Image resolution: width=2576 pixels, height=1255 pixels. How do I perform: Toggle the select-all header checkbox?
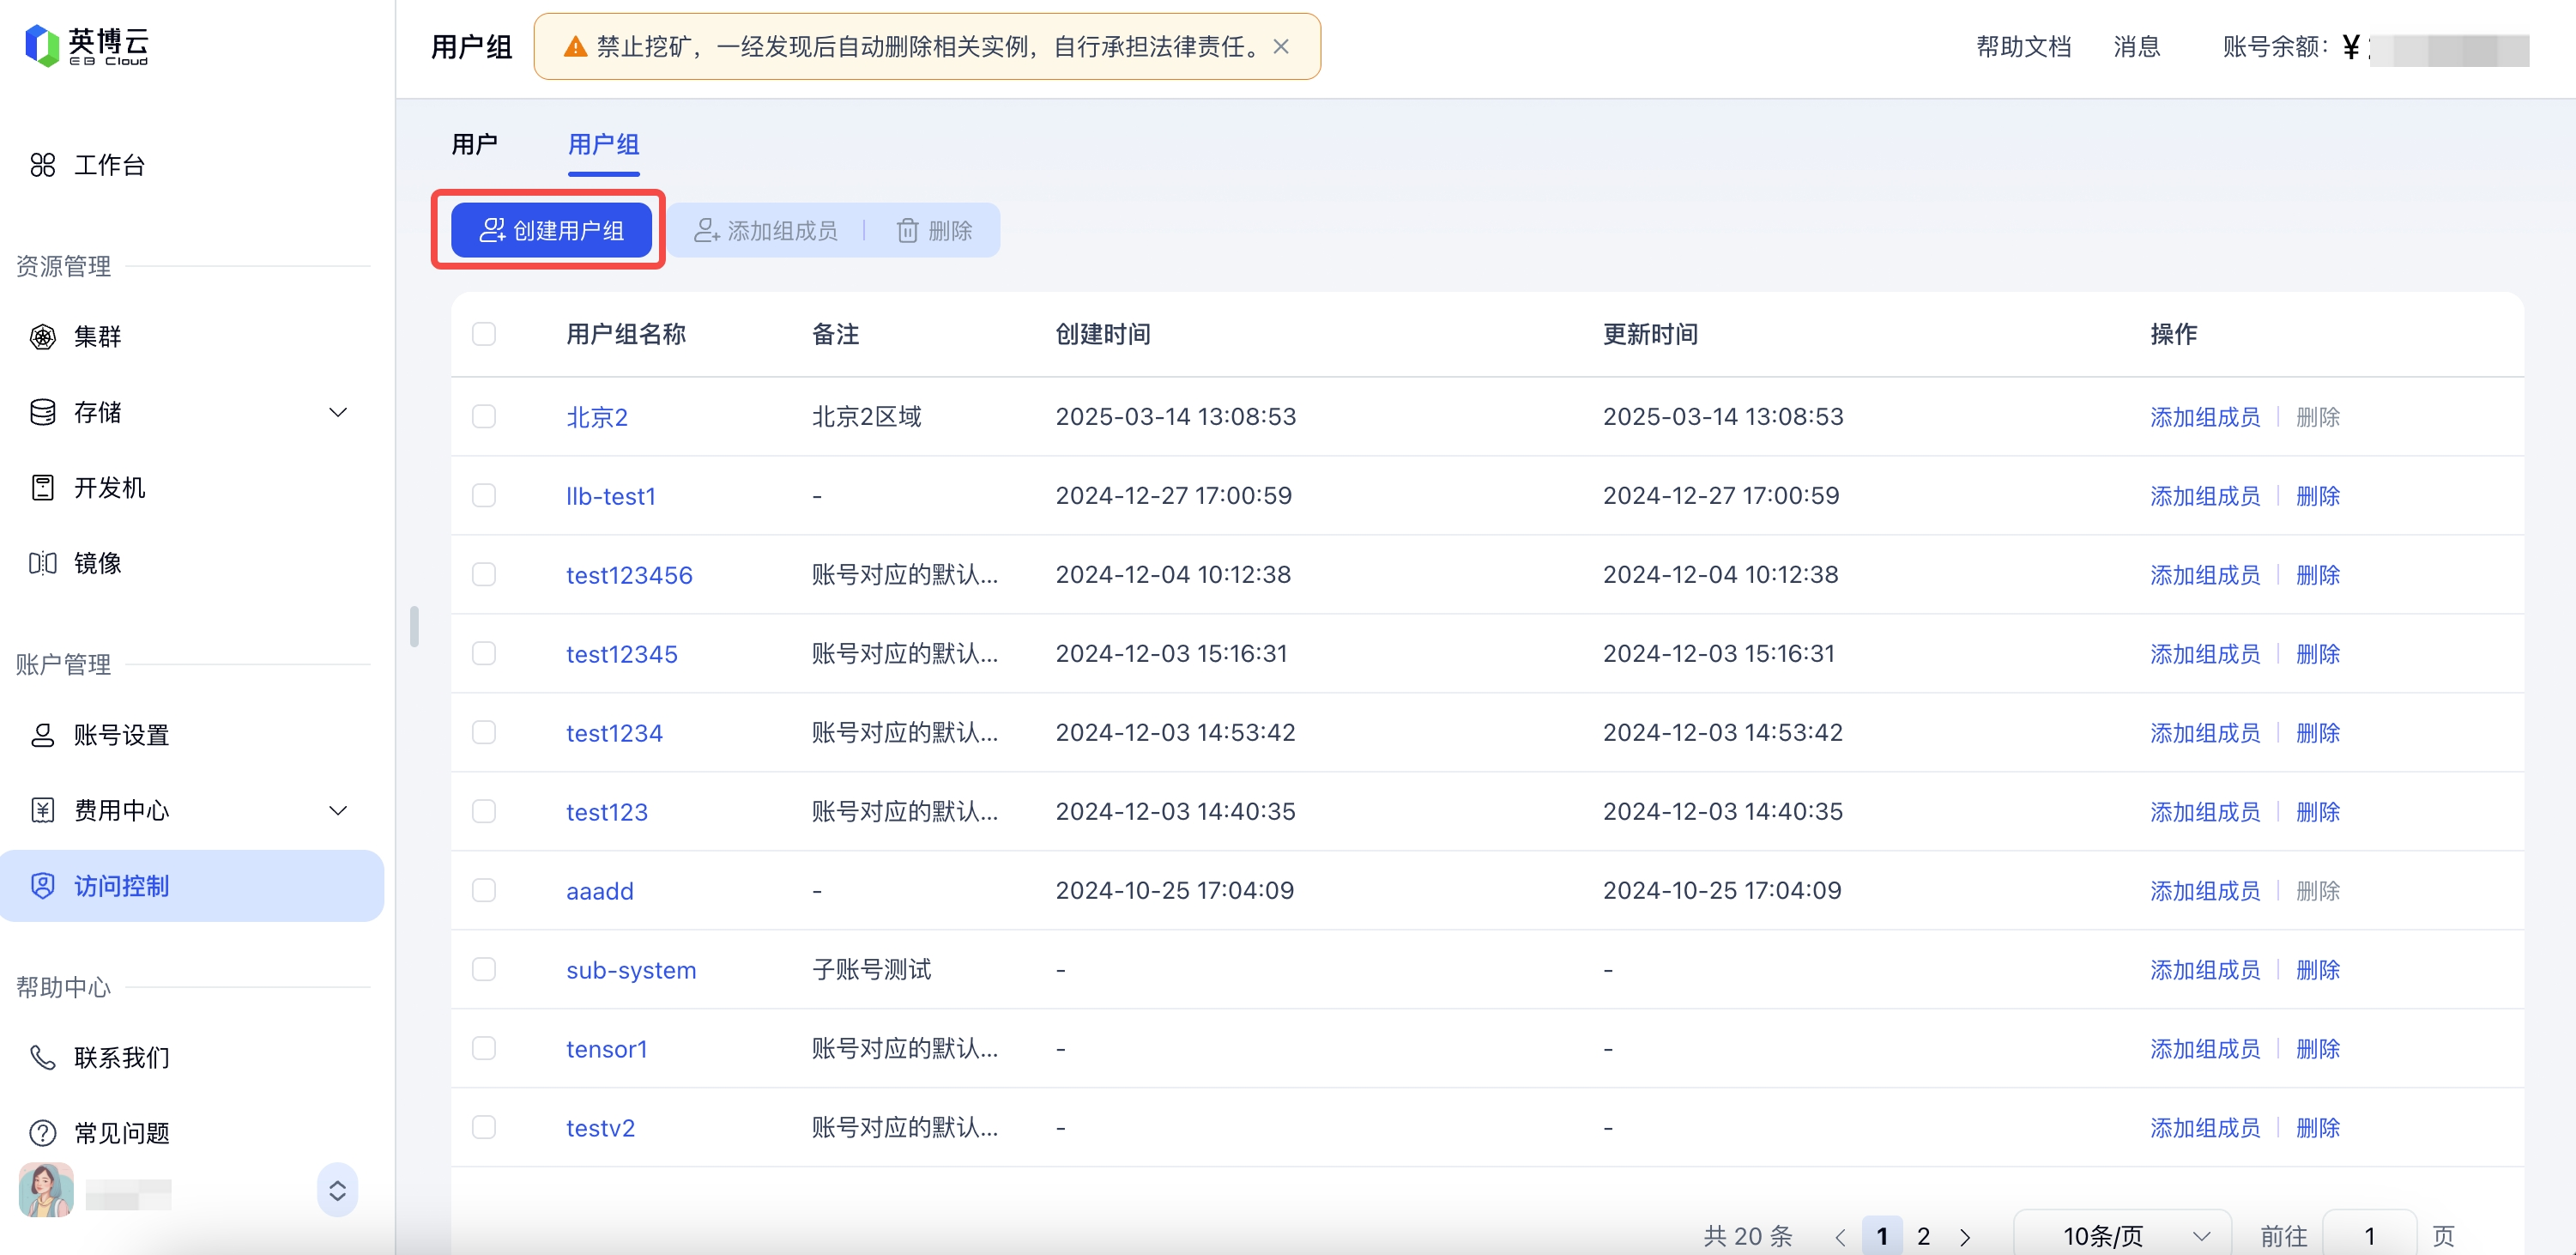484,334
